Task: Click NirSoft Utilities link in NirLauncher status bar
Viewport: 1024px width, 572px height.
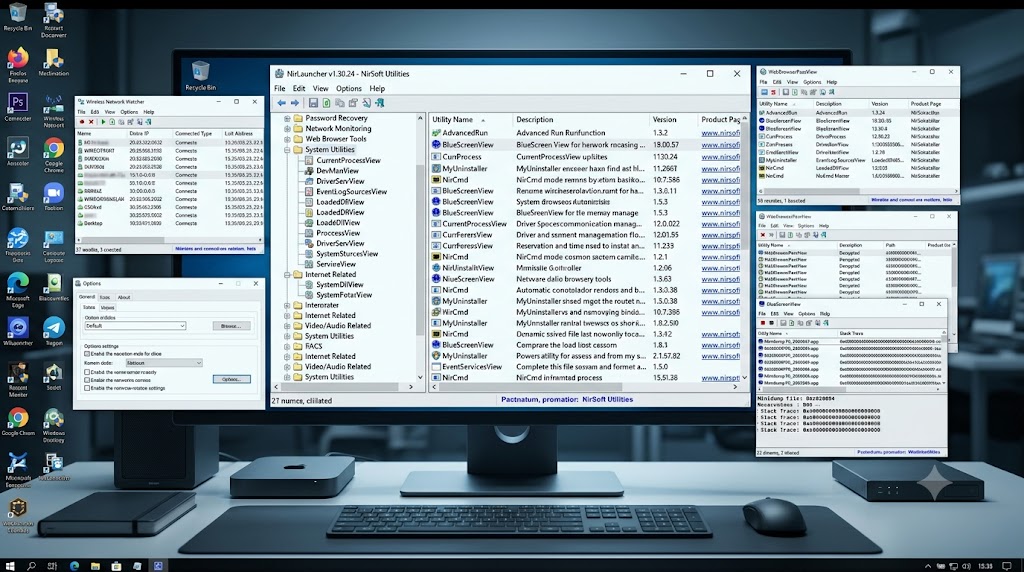Action: click(607, 399)
